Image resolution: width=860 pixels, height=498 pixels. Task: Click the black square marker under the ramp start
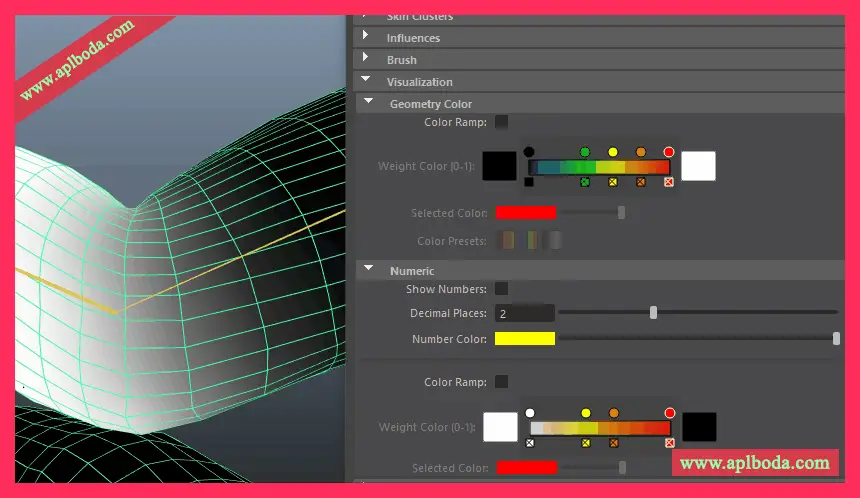[529, 182]
